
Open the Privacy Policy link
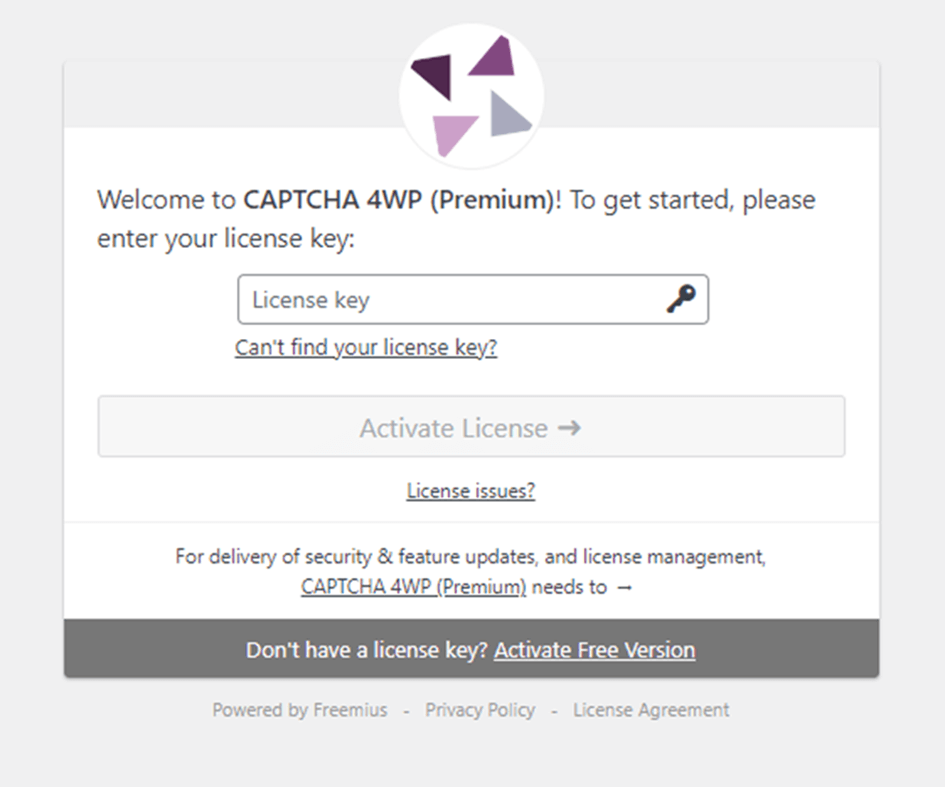[x=480, y=710]
